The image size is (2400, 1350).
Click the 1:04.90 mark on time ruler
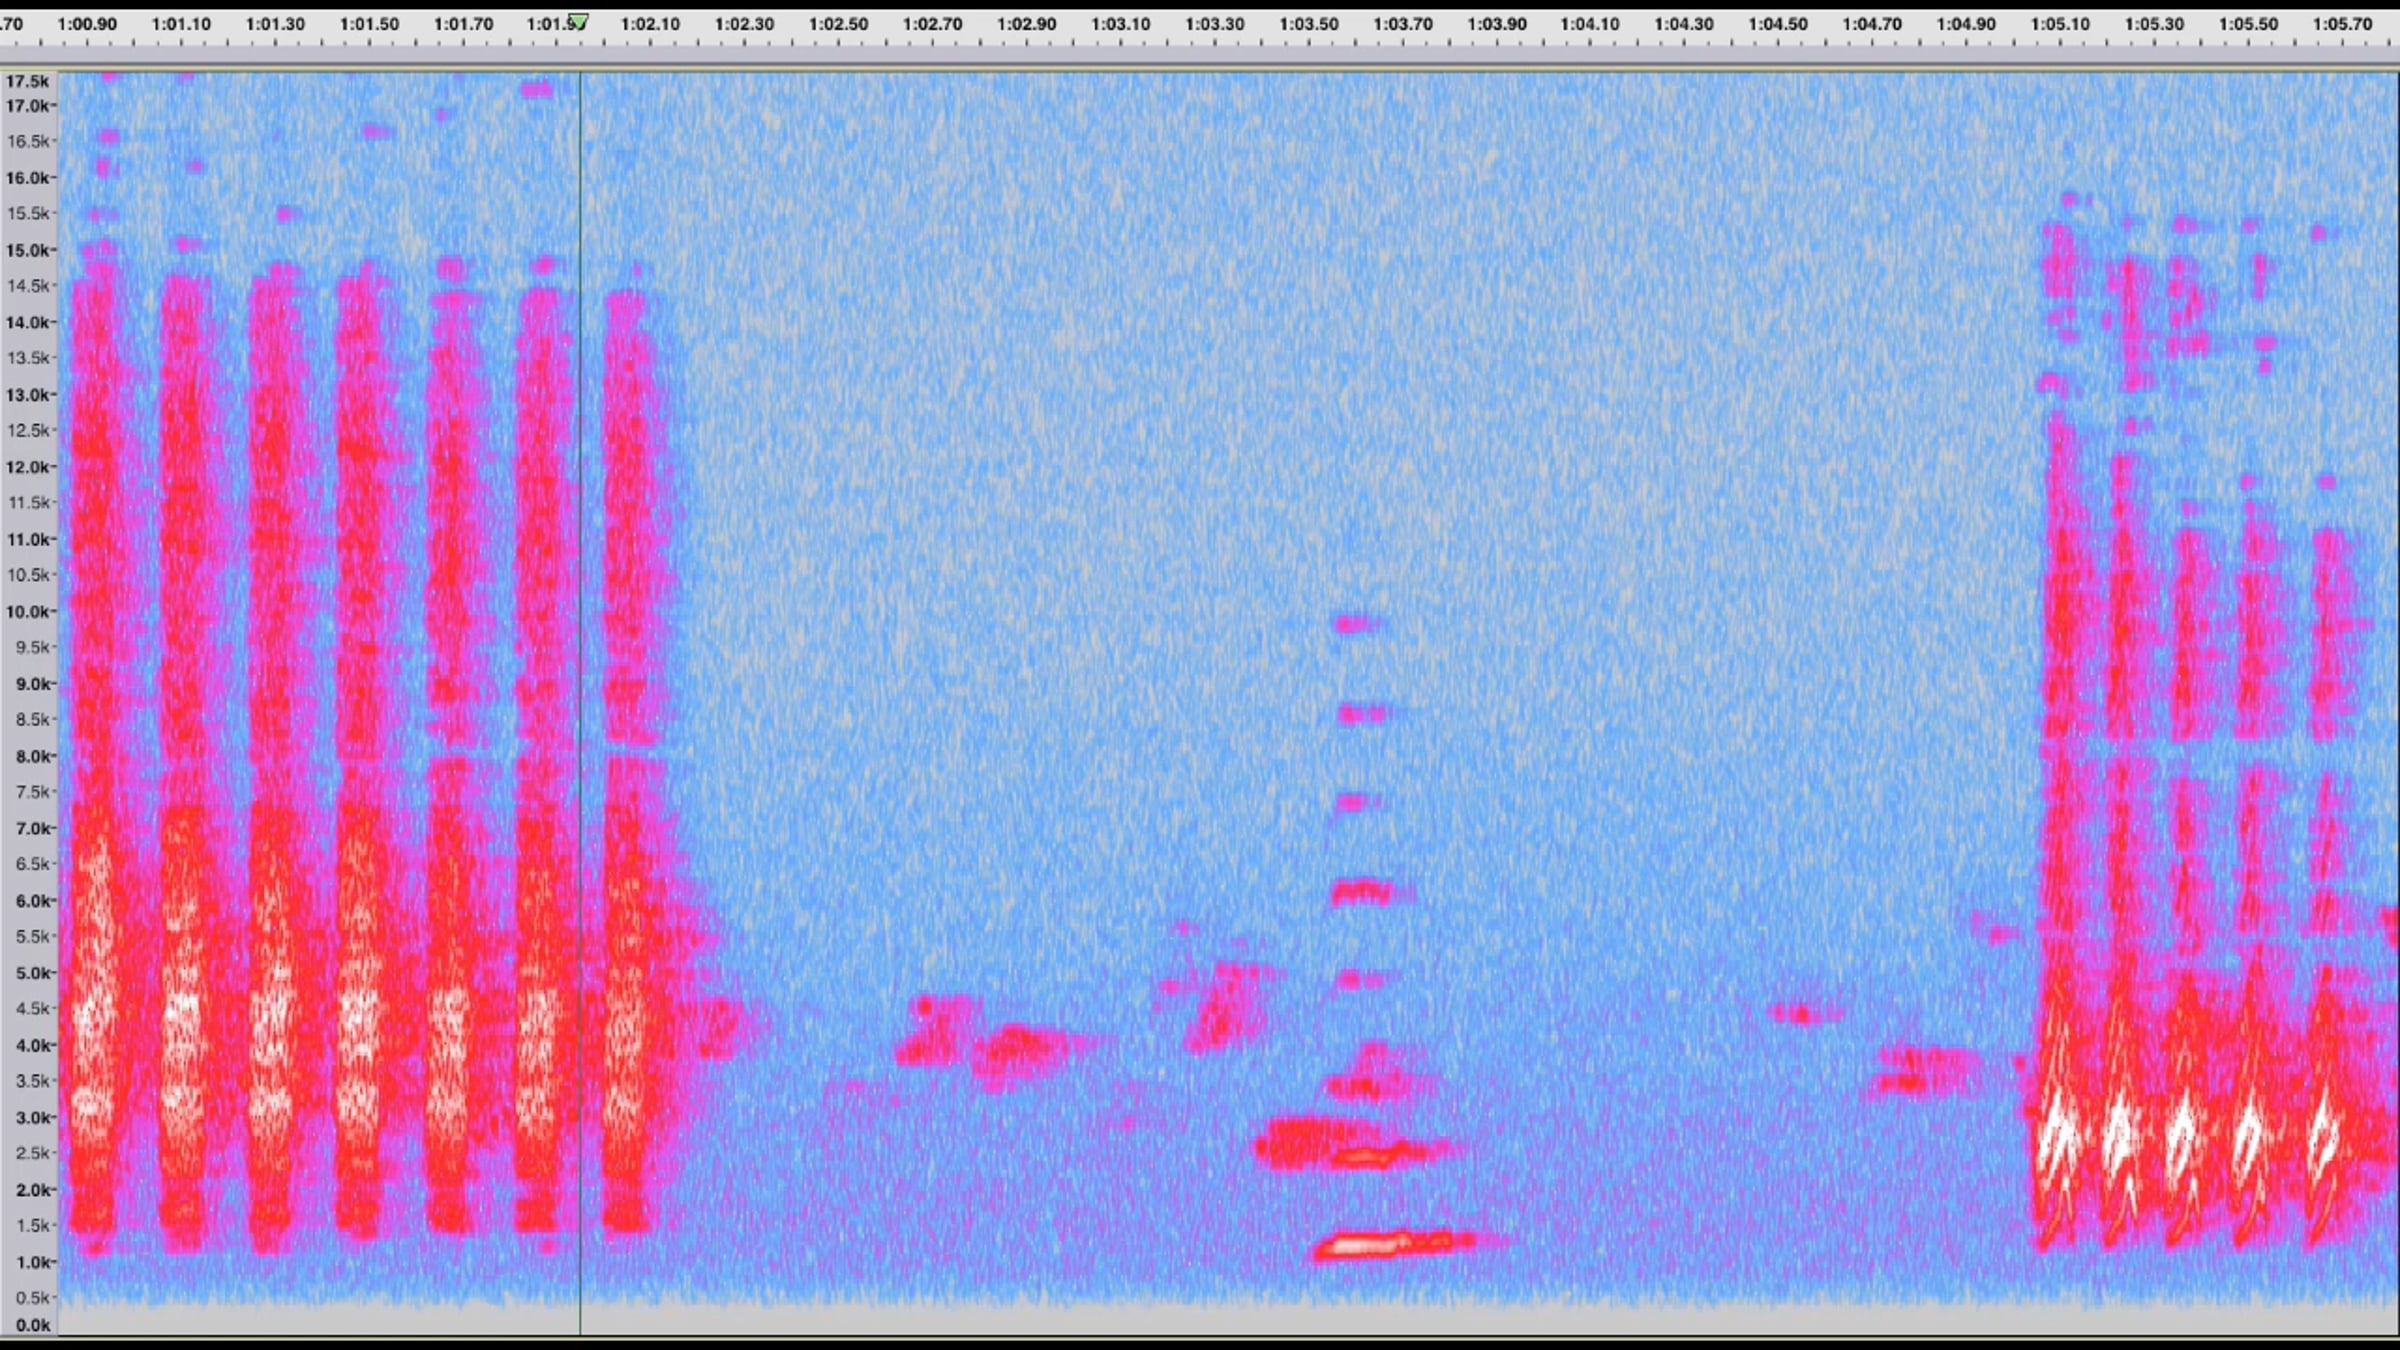click(x=1966, y=24)
